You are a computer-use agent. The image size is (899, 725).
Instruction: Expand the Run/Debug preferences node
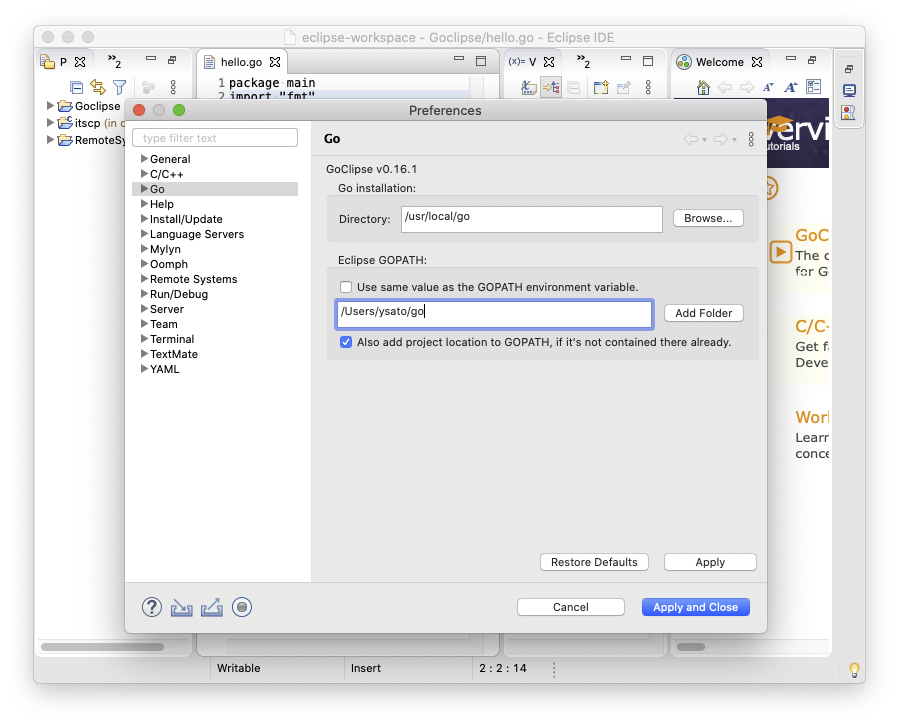tap(144, 294)
